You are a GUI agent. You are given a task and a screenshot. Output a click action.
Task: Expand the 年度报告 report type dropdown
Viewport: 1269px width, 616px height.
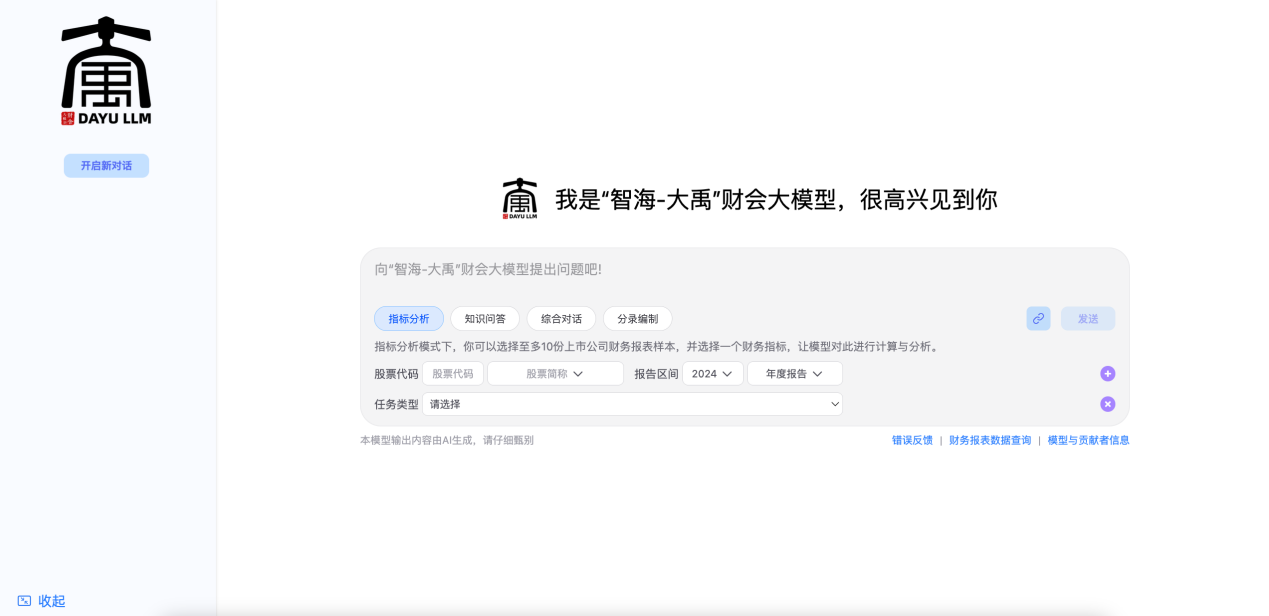[x=794, y=374]
